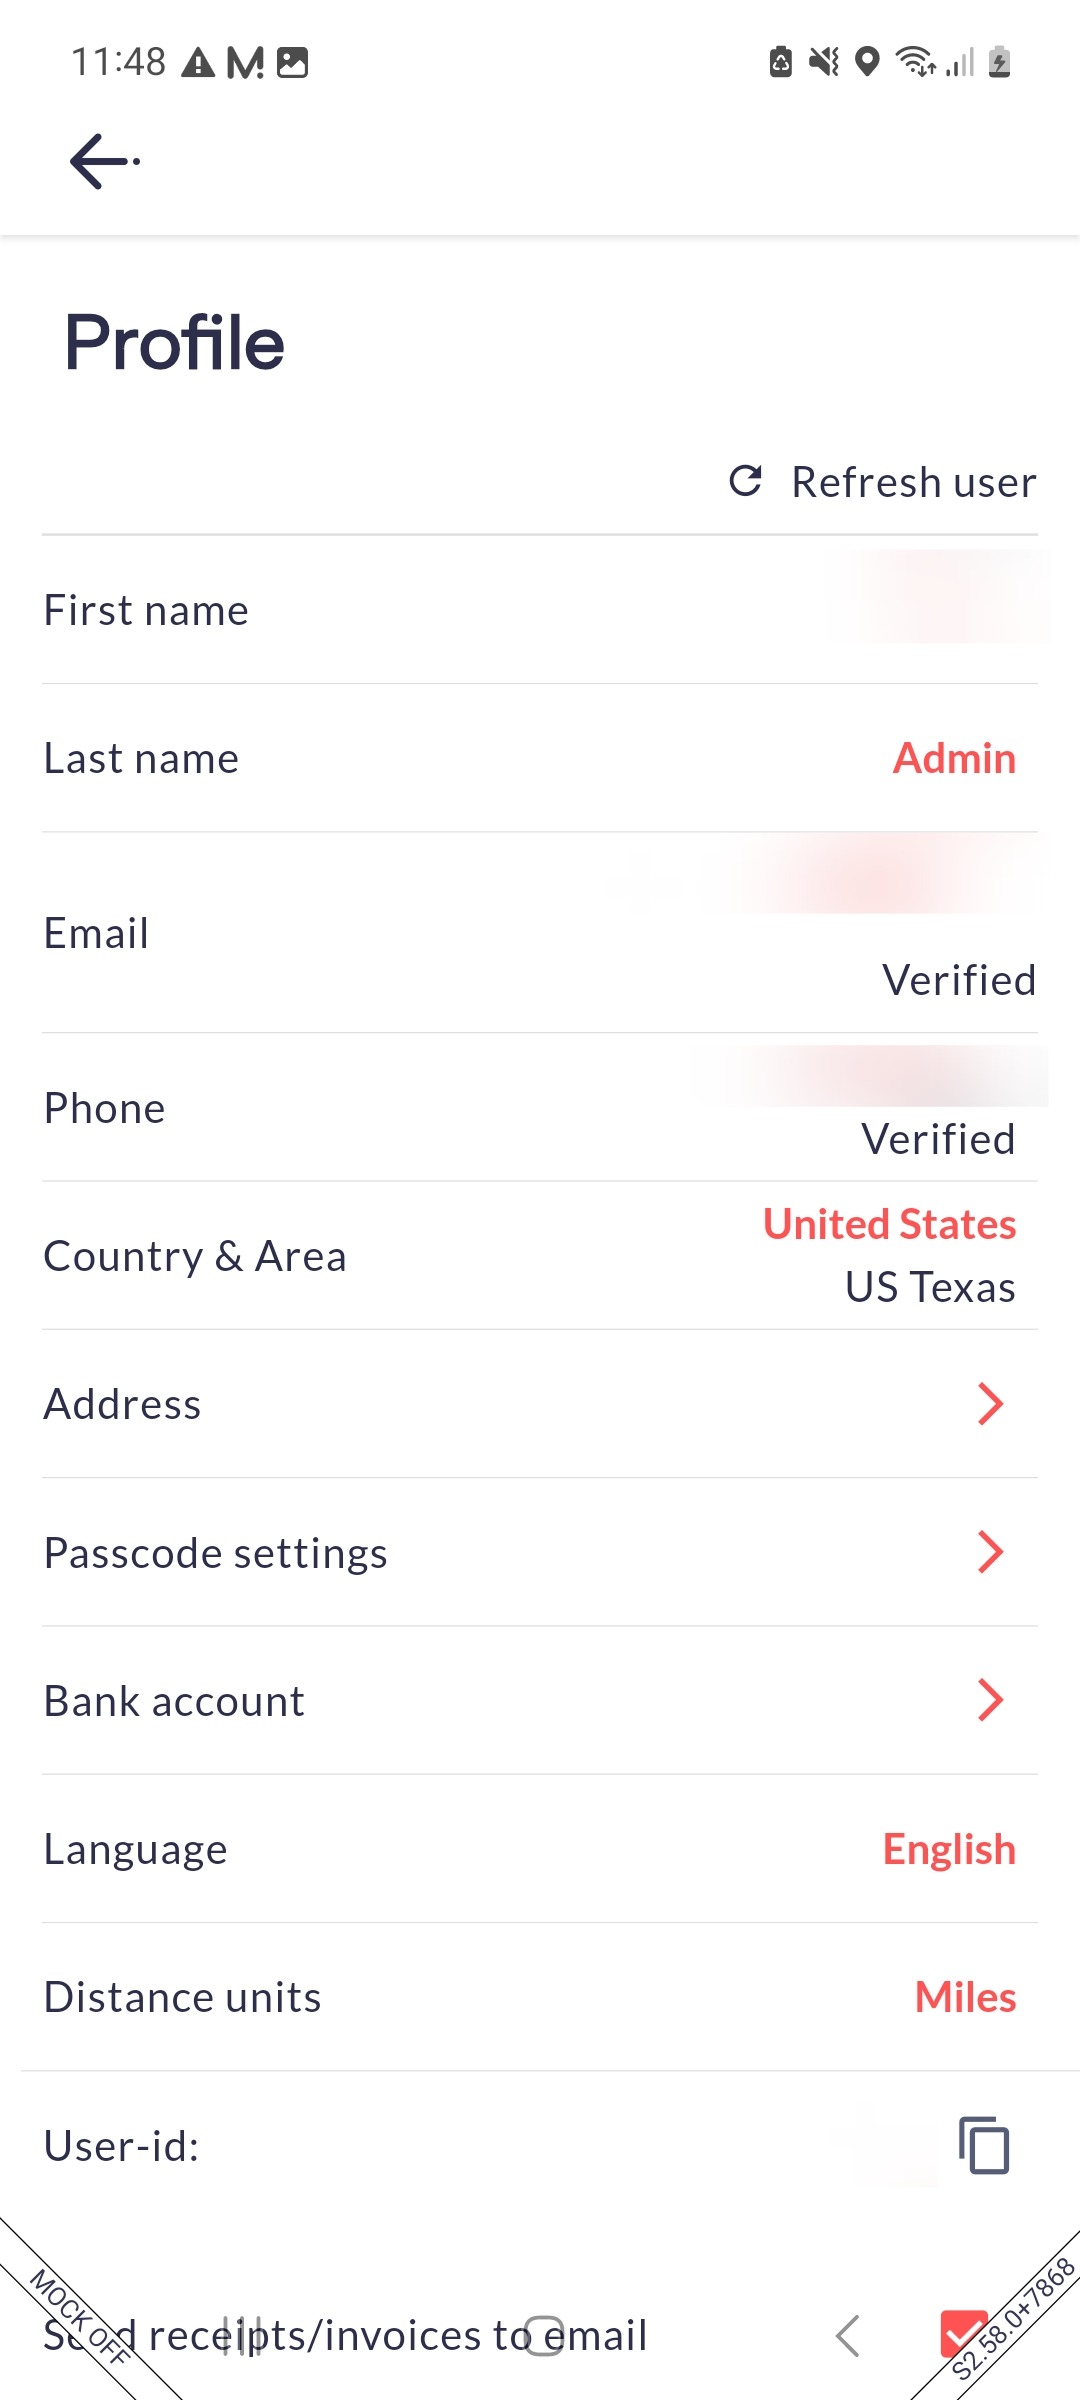Tap the Android home navigation button
The width and height of the screenshot is (1080, 2400).
544,2336
